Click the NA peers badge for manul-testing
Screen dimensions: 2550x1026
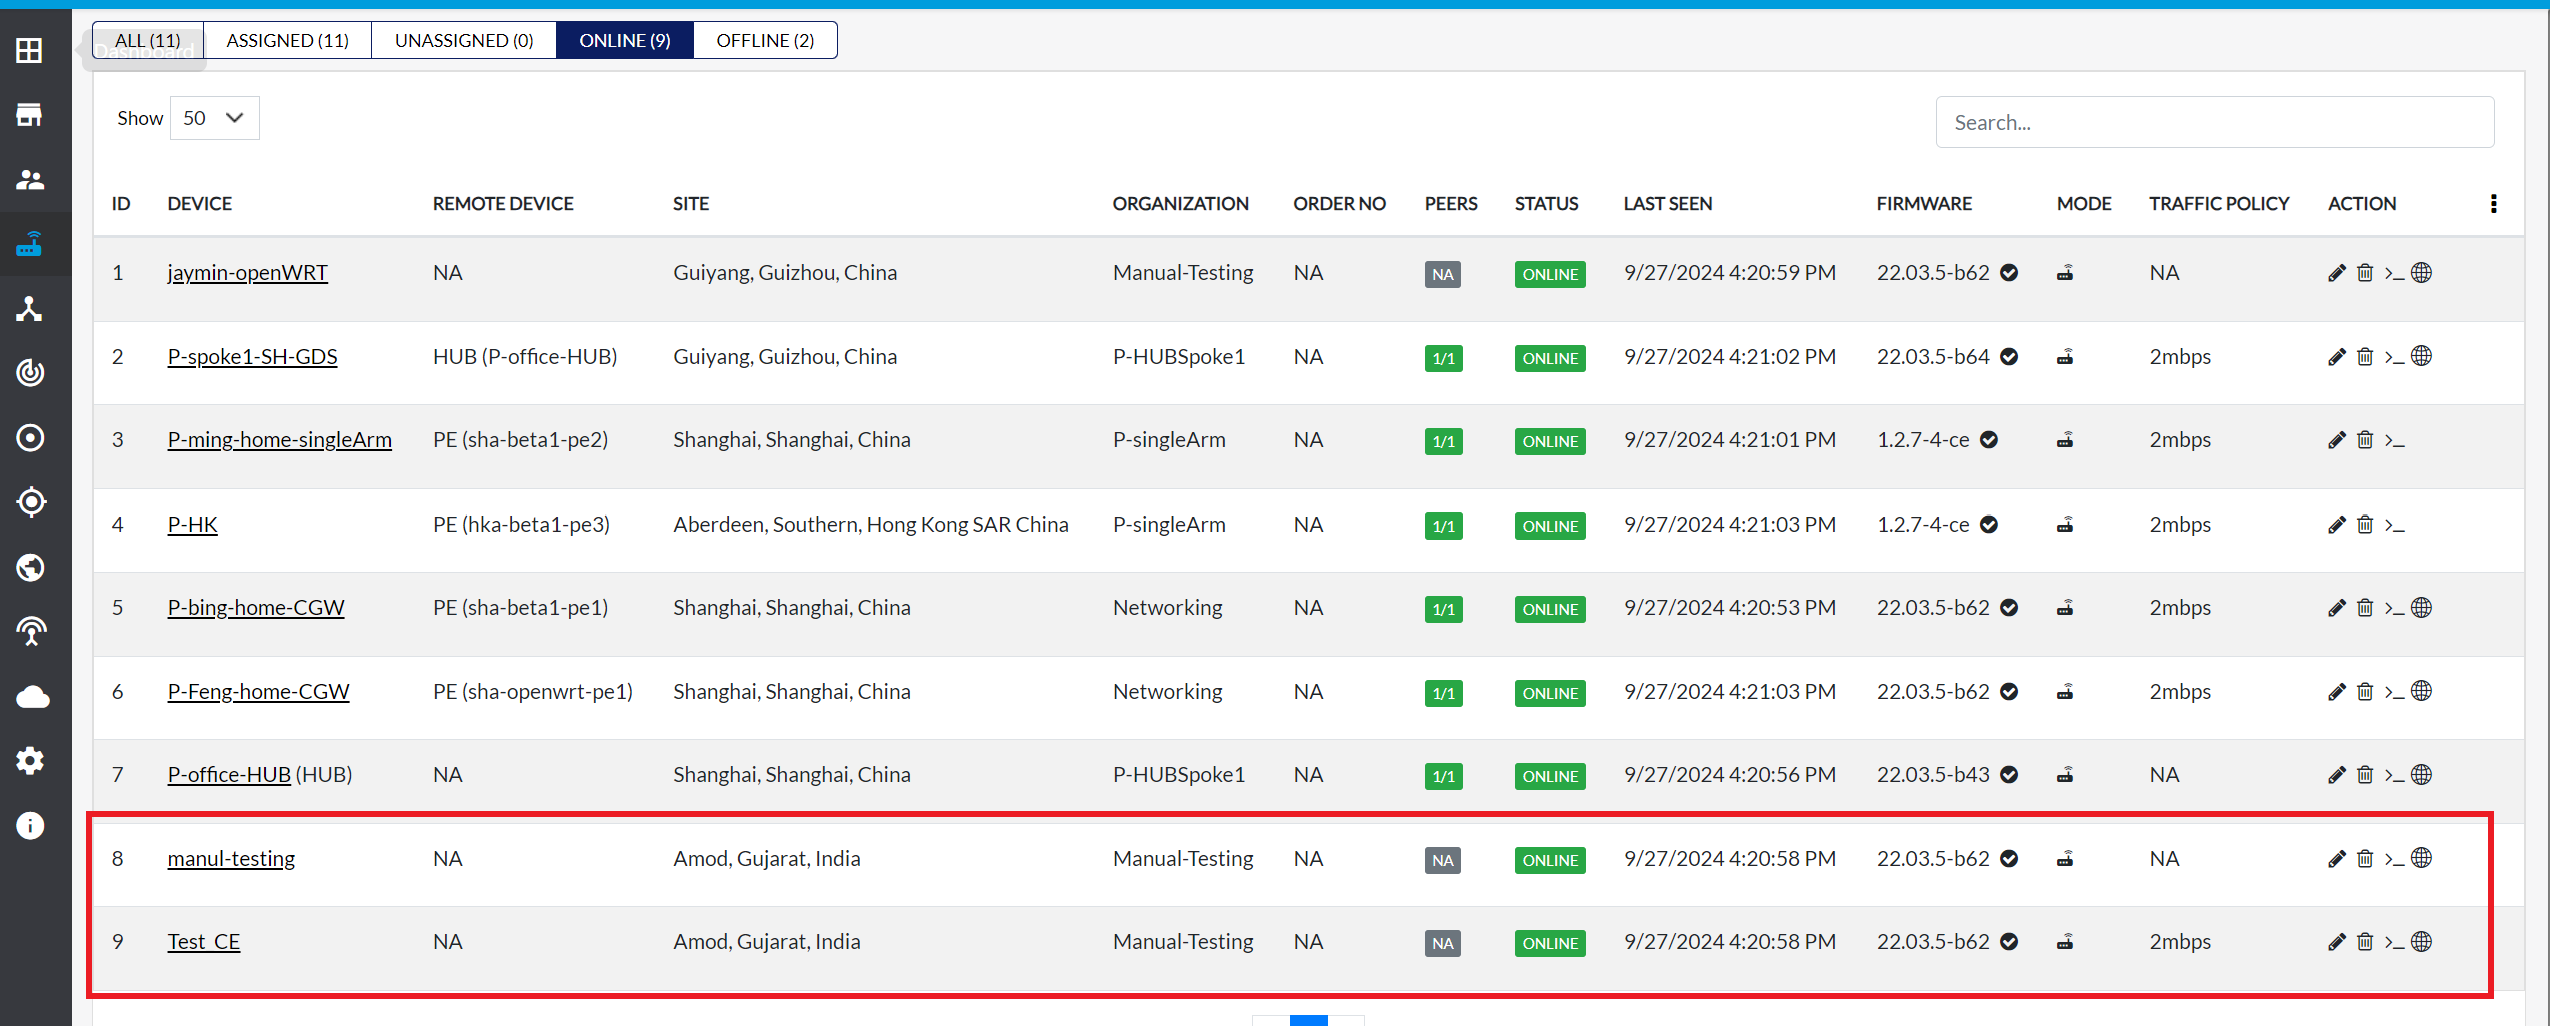[1443, 860]
